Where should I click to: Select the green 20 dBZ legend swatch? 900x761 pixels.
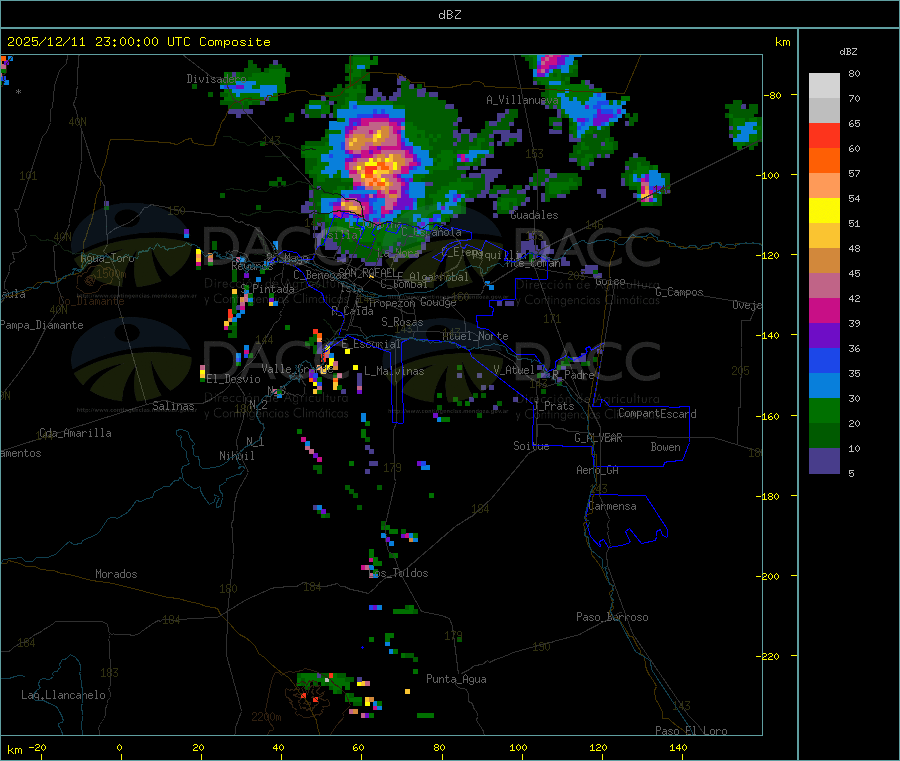(824, 410)
